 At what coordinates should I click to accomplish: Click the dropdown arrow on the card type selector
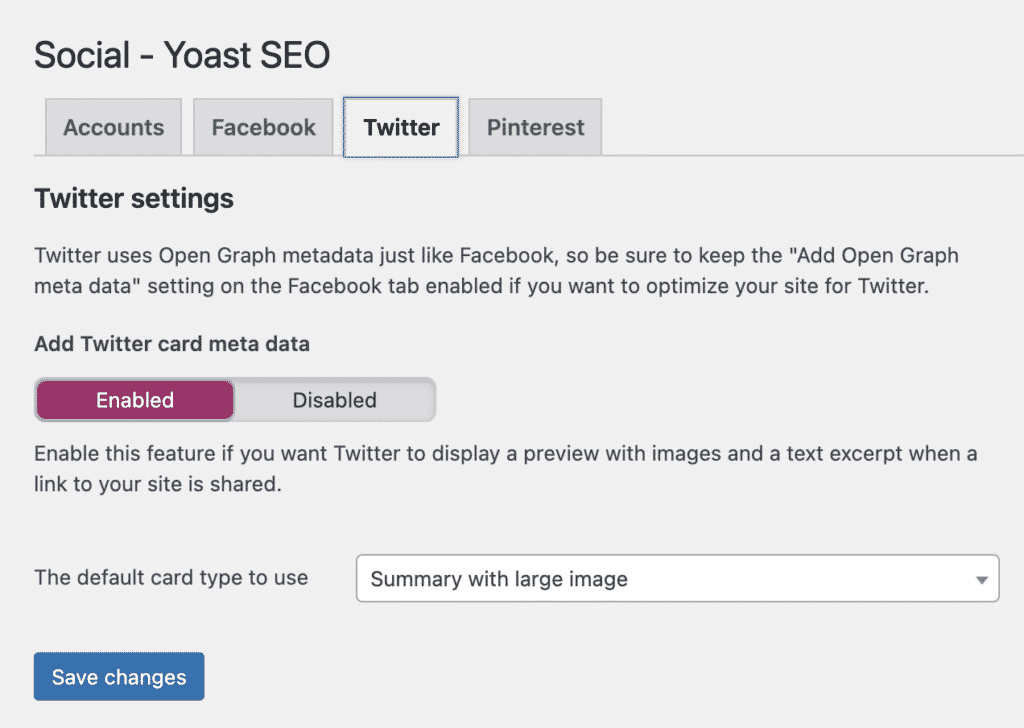point(981,578)
